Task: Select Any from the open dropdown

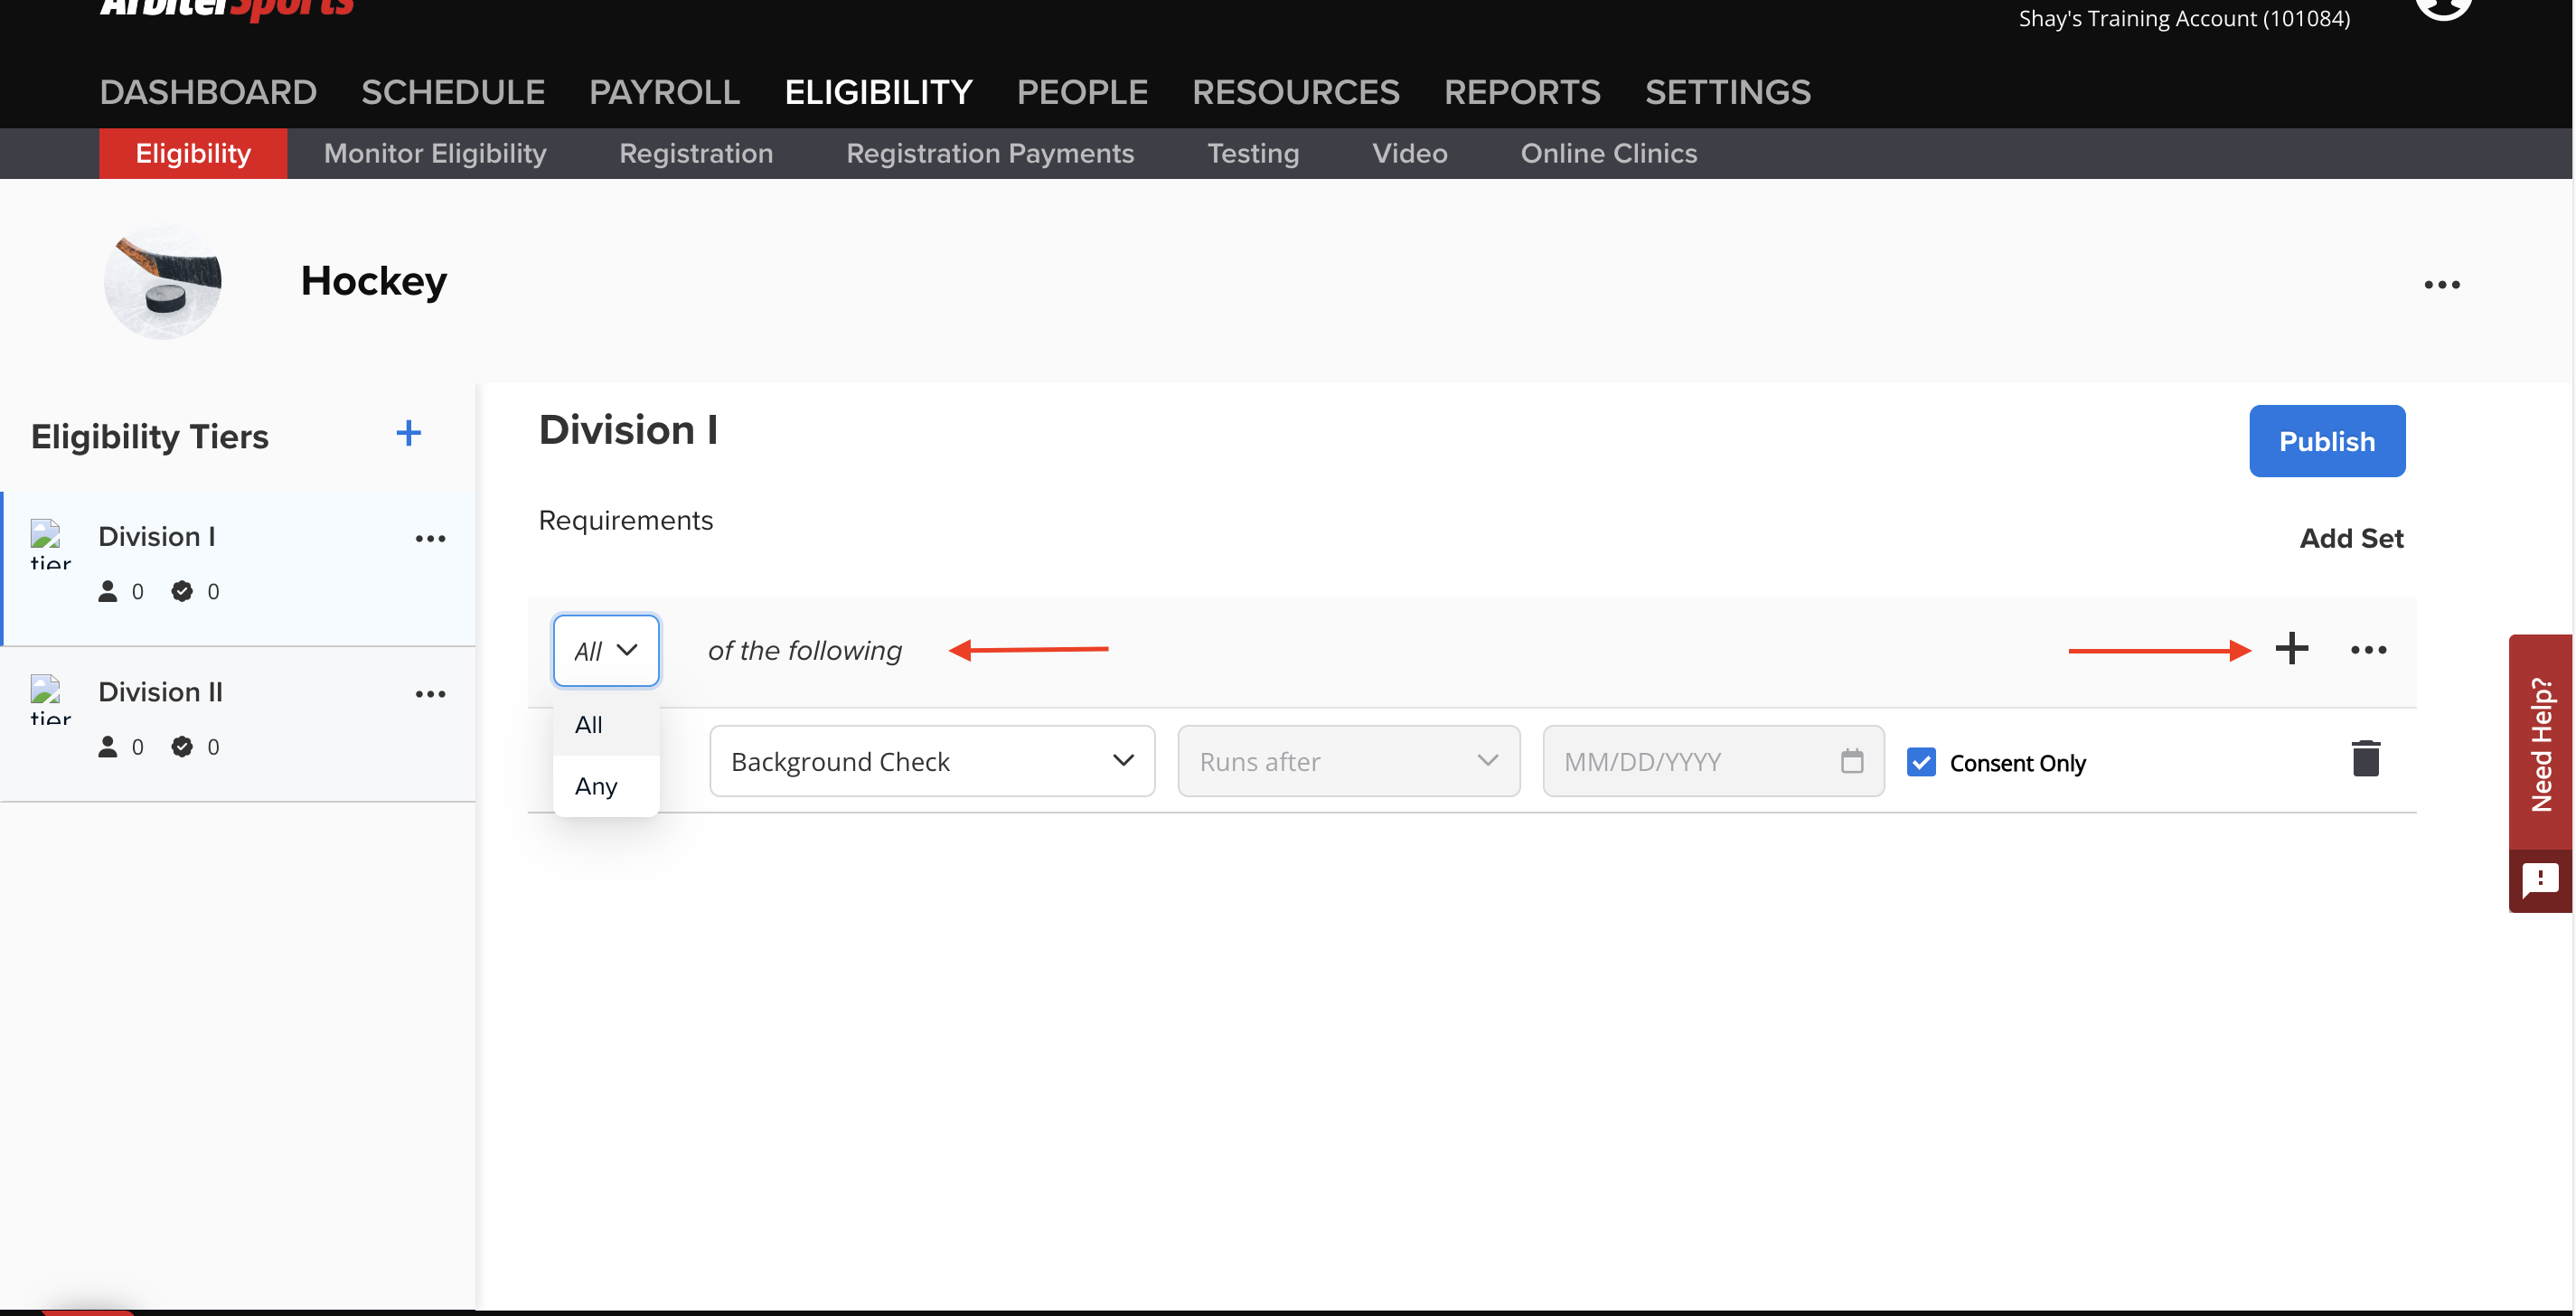Action: click(596, 786)
